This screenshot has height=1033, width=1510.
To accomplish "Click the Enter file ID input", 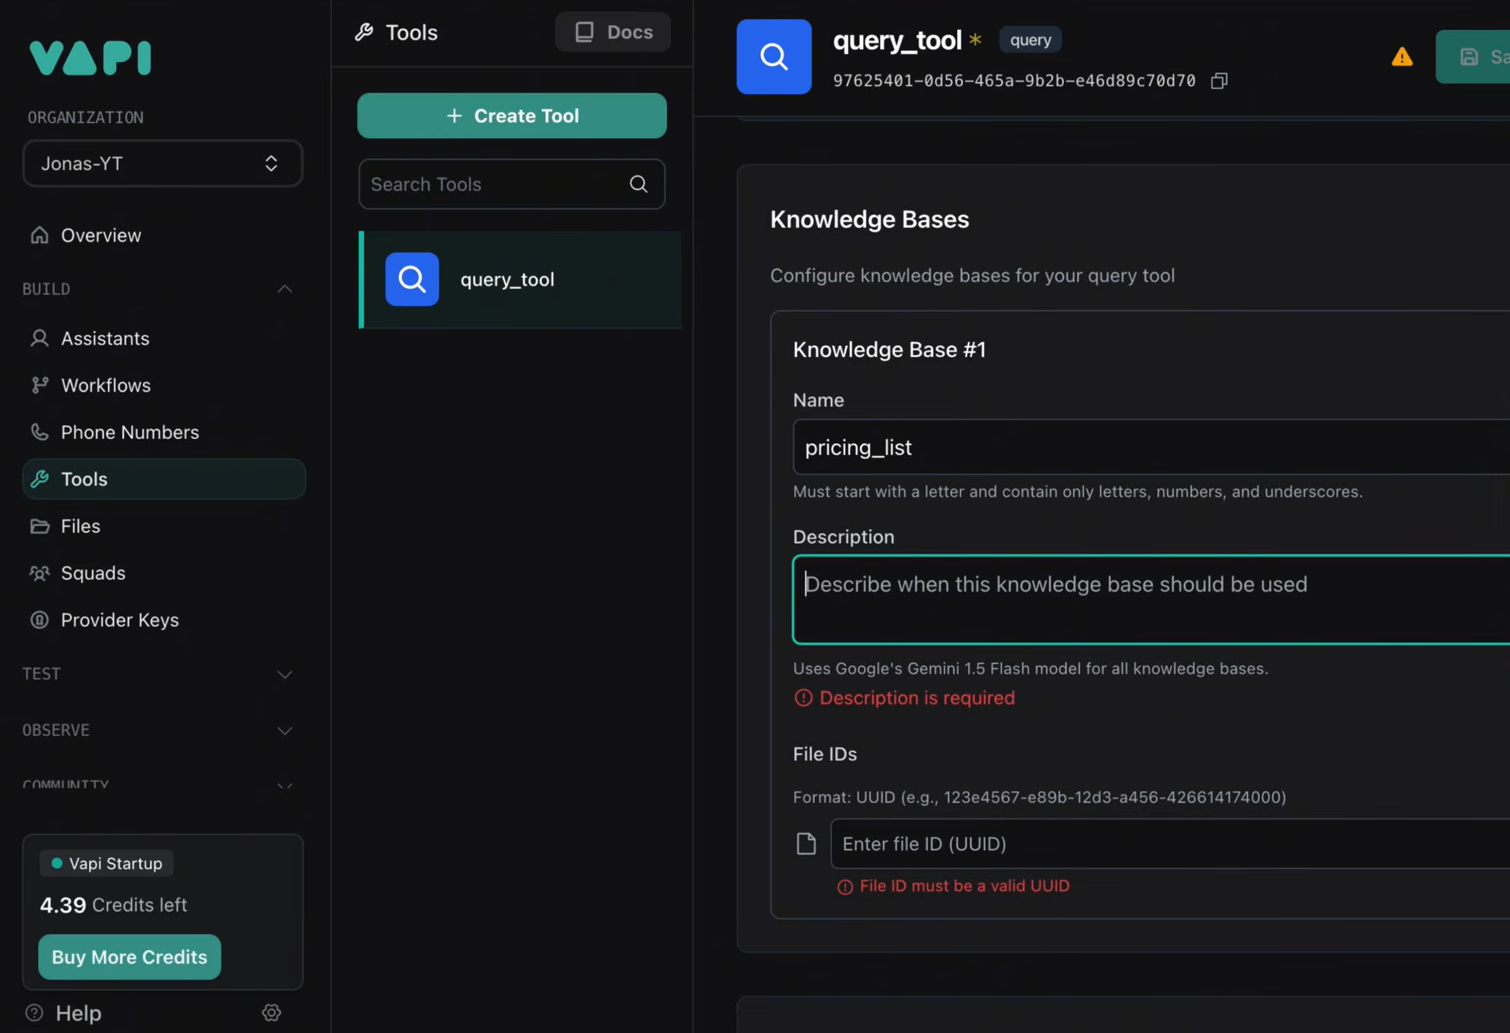I will (x=1170, y=844).
